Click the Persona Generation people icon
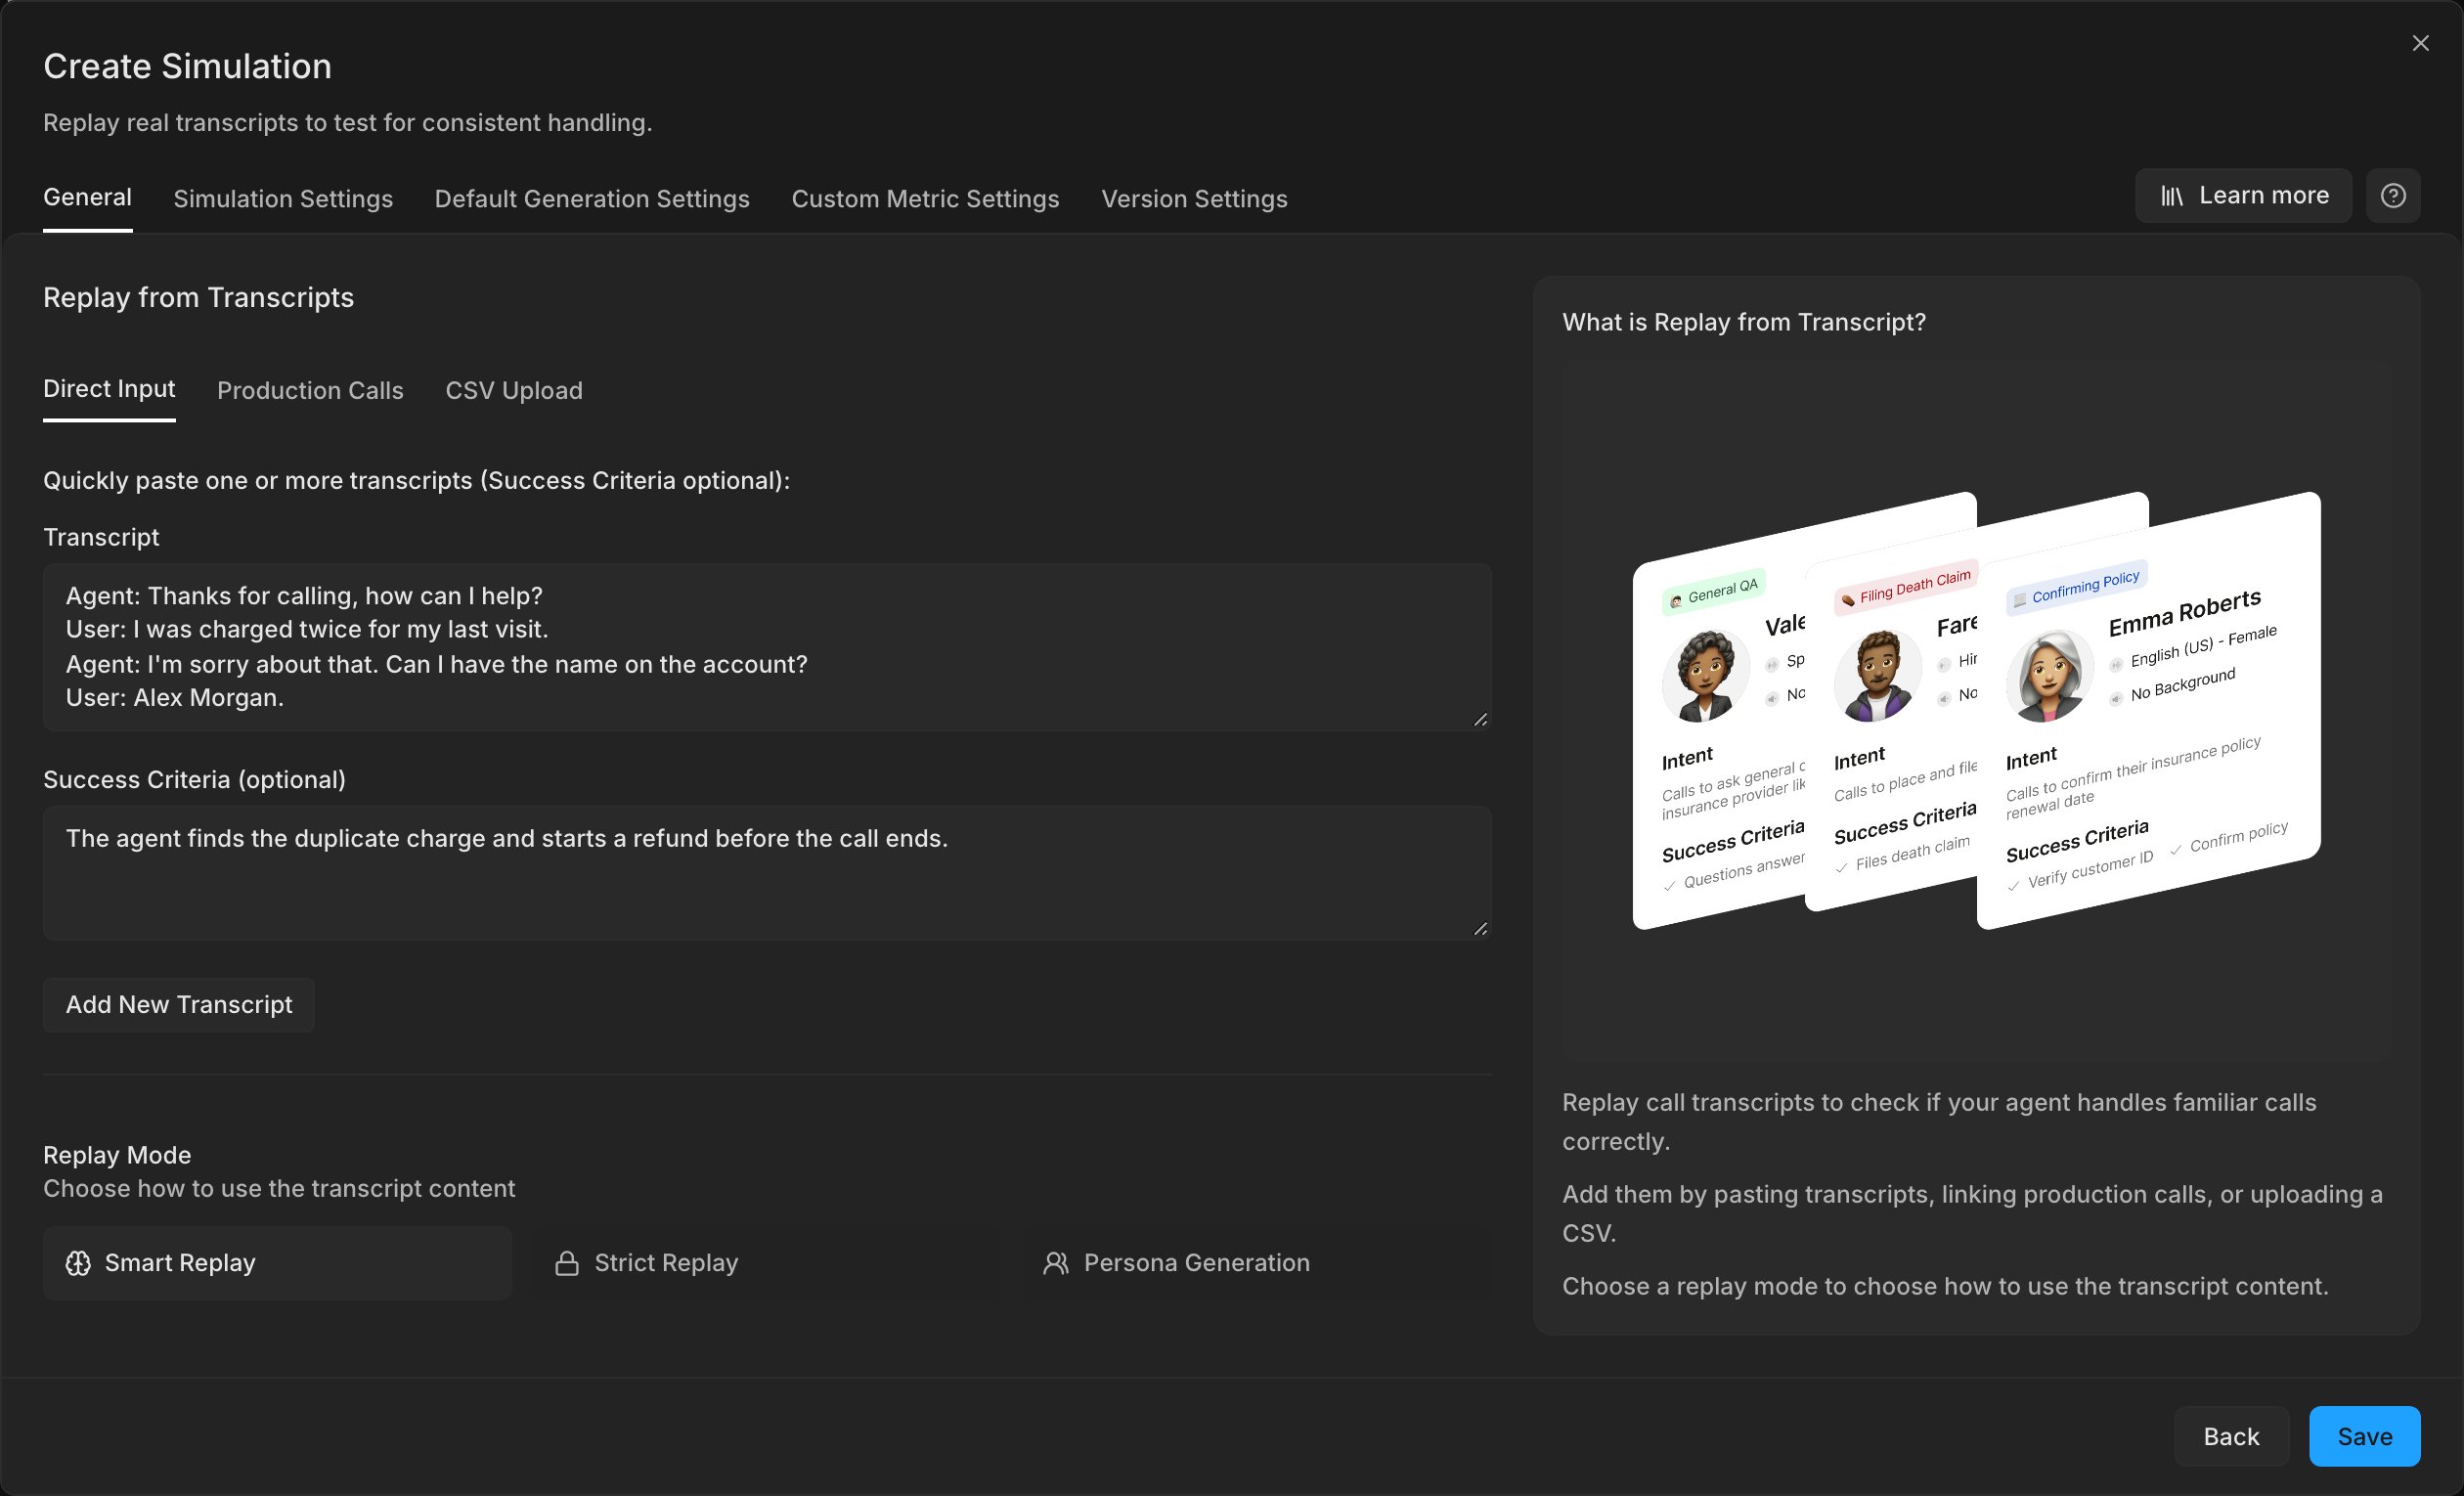The width and height of the screenshot is (2464, 1496). pos(1056,1263)
